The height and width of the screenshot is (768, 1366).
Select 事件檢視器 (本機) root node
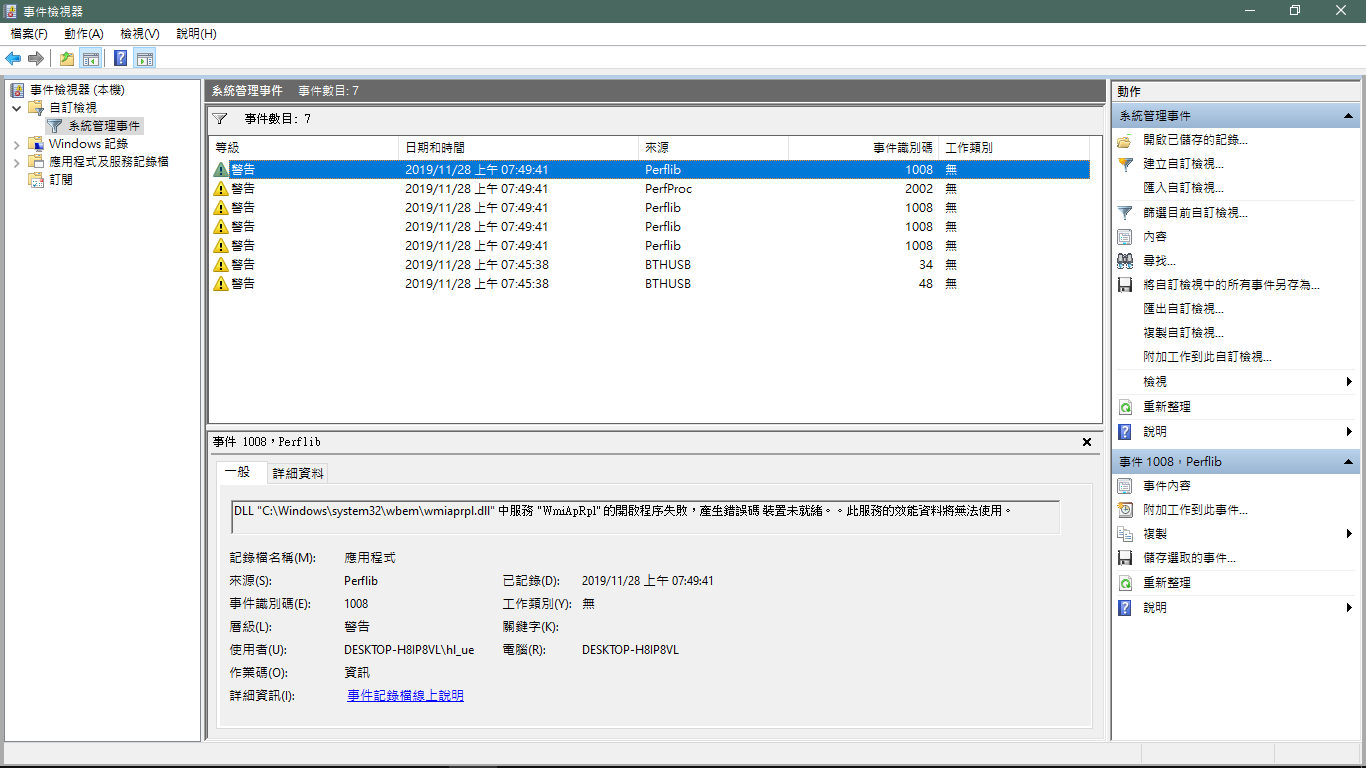point(77,90)
